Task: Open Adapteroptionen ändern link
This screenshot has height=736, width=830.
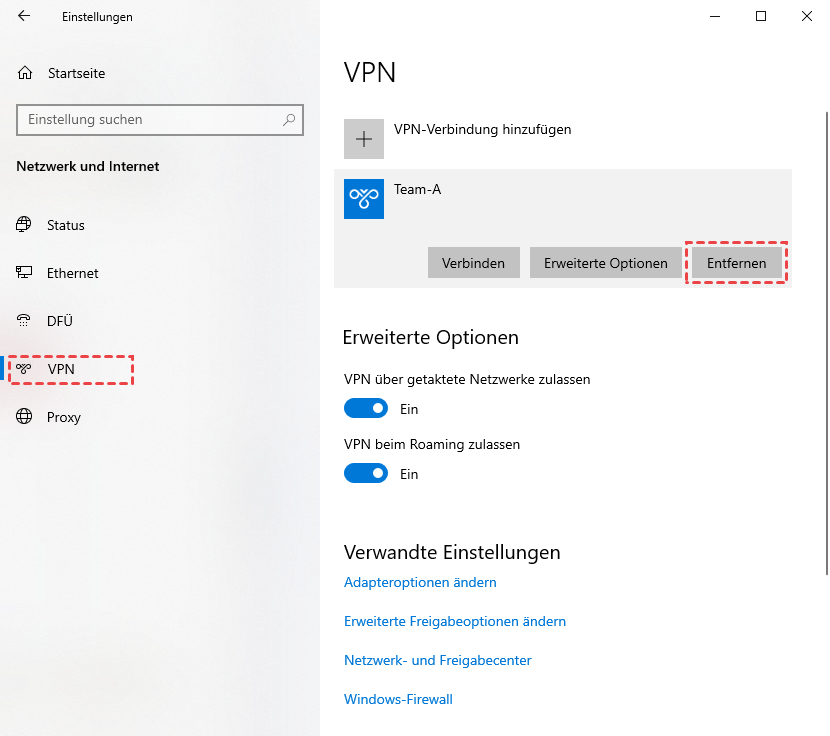Action: click(x=420, y=582)
